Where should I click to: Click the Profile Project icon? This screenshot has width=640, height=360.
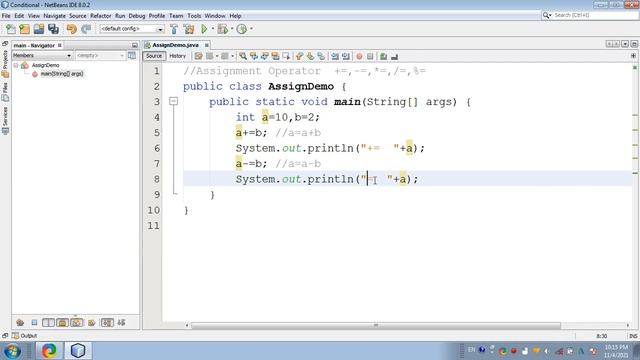coord(242,29)
